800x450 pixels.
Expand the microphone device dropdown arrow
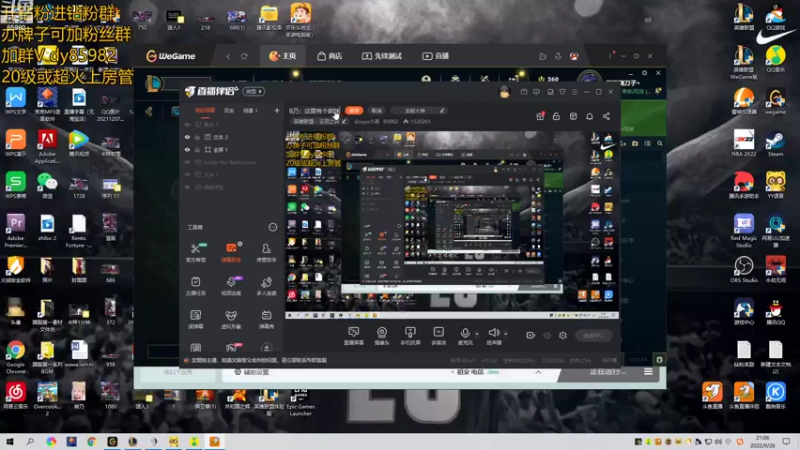tap(477, 334)
